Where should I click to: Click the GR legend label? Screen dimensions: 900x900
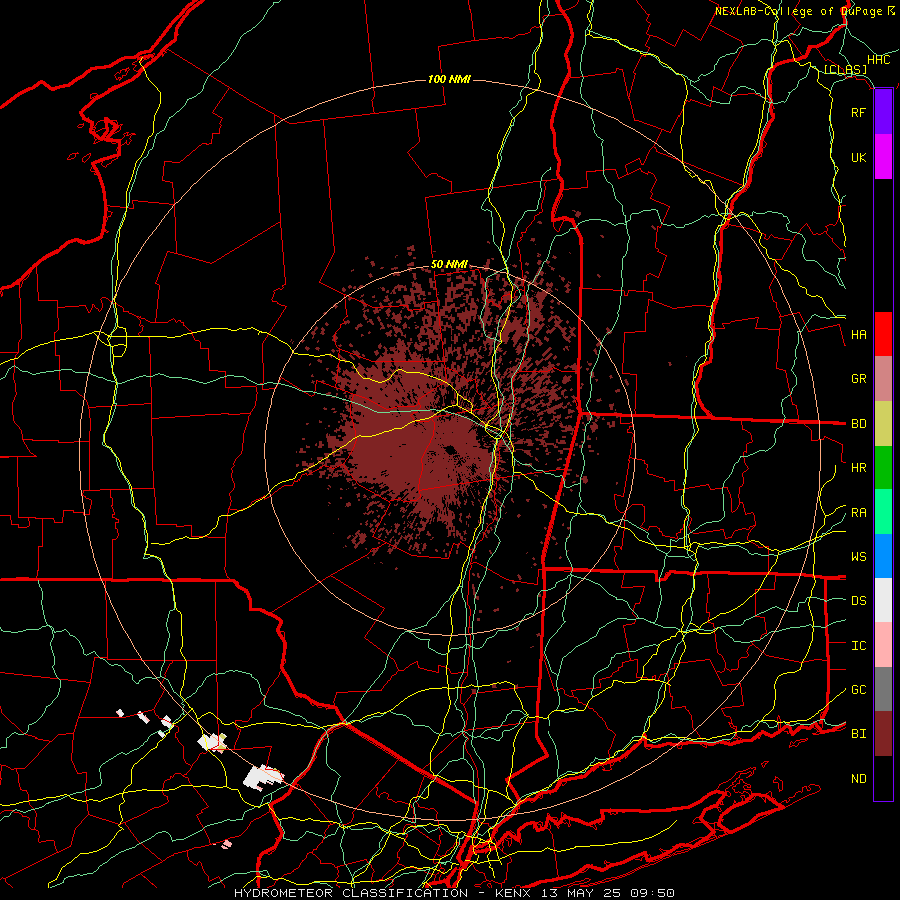click(x=858, y=379)
